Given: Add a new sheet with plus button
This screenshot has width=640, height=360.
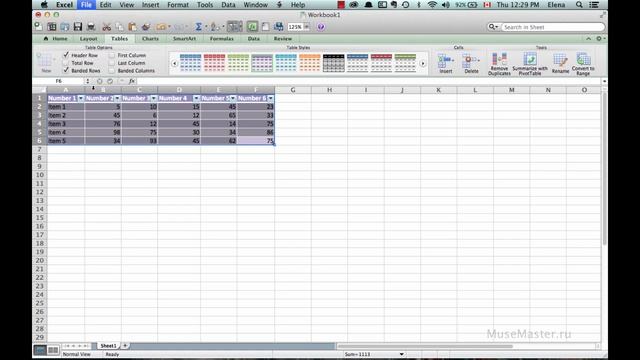Looking at the screenshot, I should coord(125,346).
